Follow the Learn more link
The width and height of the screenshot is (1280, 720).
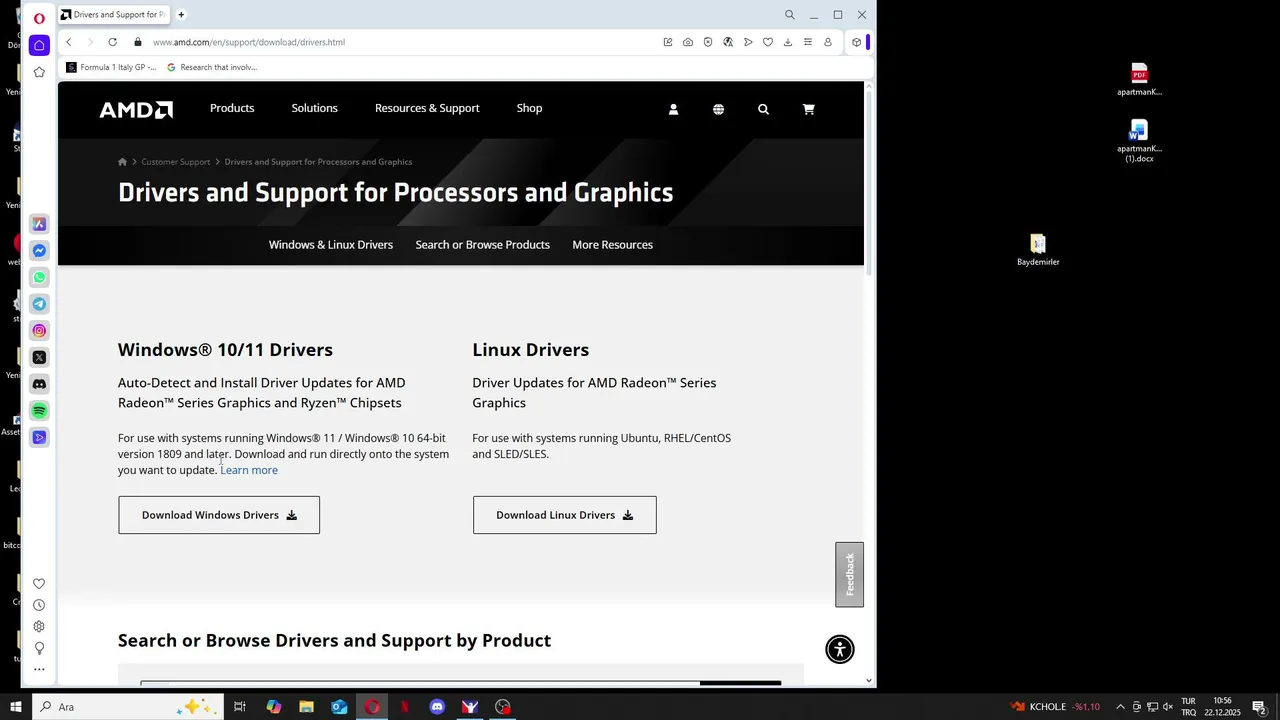pos(249,470)
